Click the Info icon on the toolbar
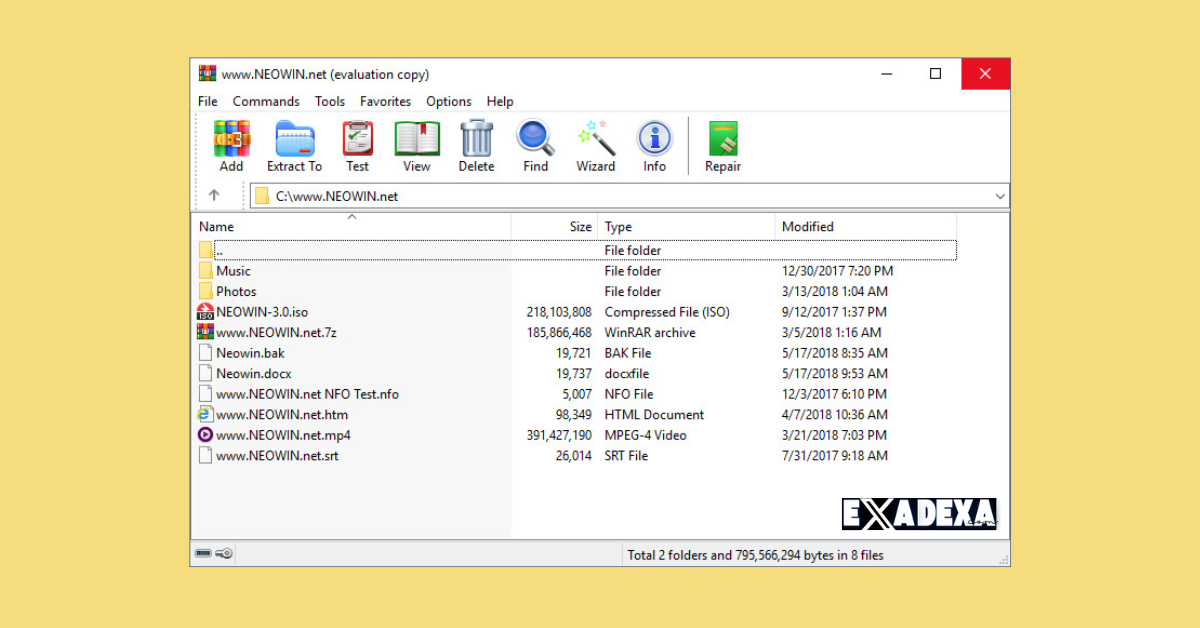Image resolution: width=1200 pixels, height=628 pixels. [654, 140]
